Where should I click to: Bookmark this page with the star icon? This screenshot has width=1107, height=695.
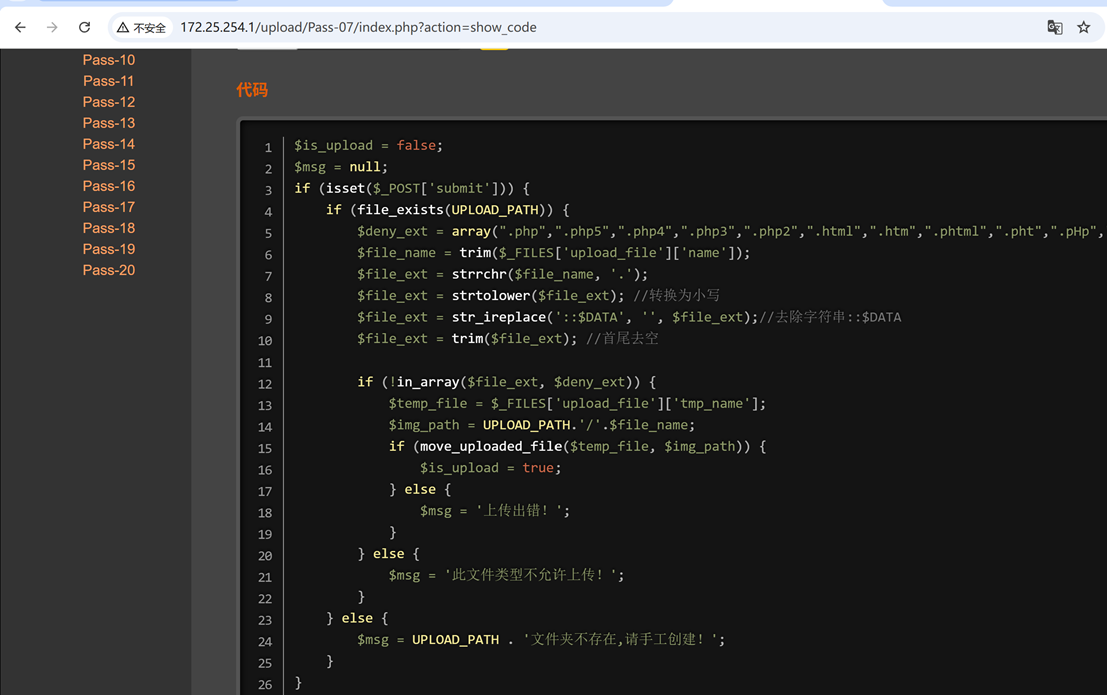pyautogui.click(x=1084, y=28)
